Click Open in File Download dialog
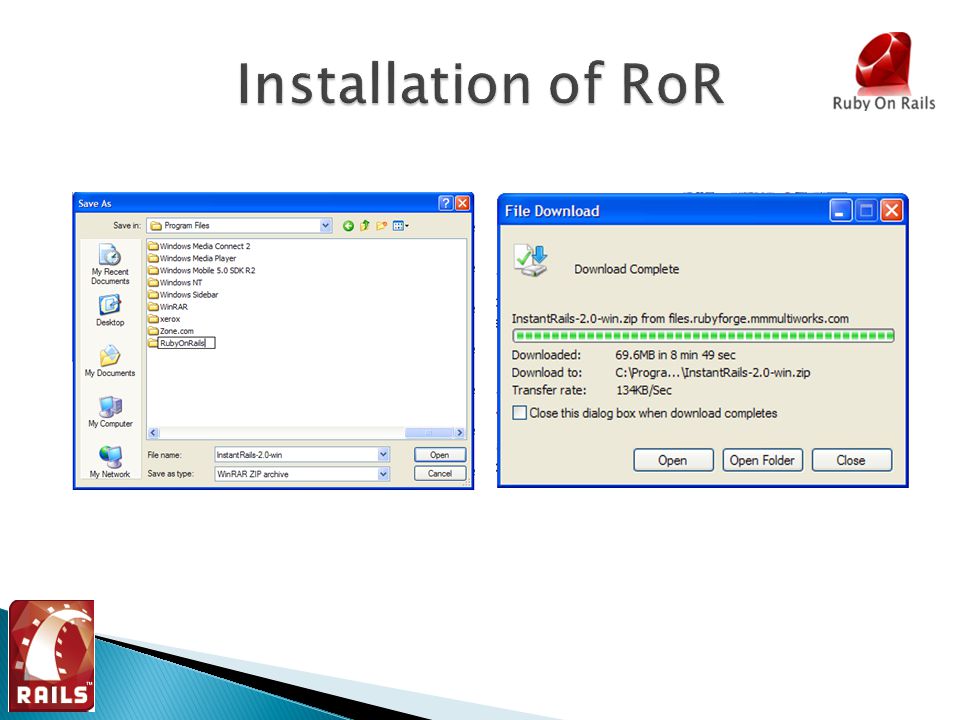Screen dimensions: 960x720 coord(673,460)
